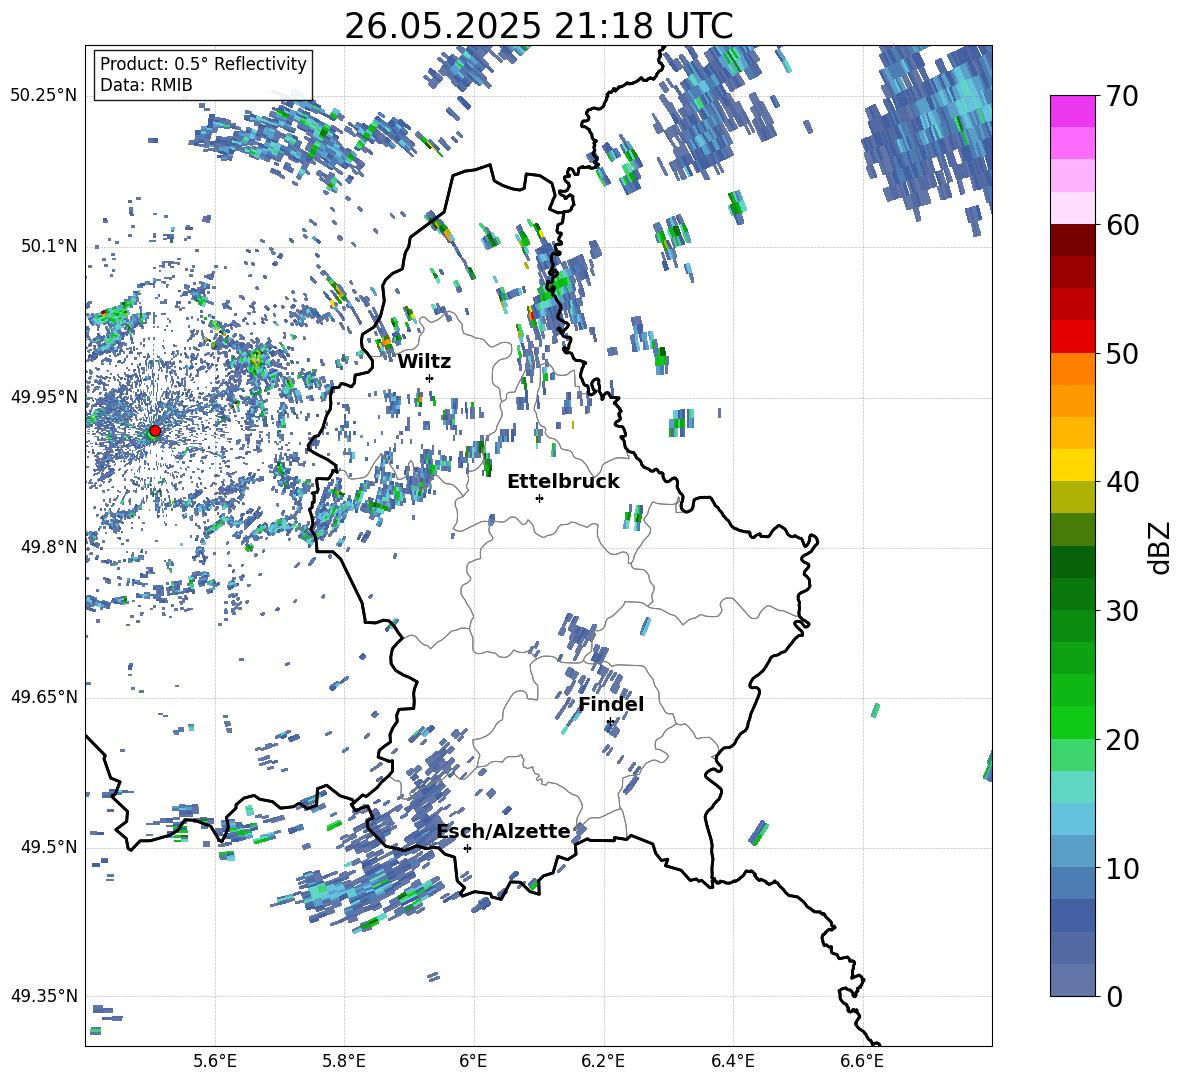The height and width of the screenshot is (1081, 1184).
Task: Click the bright red colorbar segment near 50
Action: coord(1072,337)
